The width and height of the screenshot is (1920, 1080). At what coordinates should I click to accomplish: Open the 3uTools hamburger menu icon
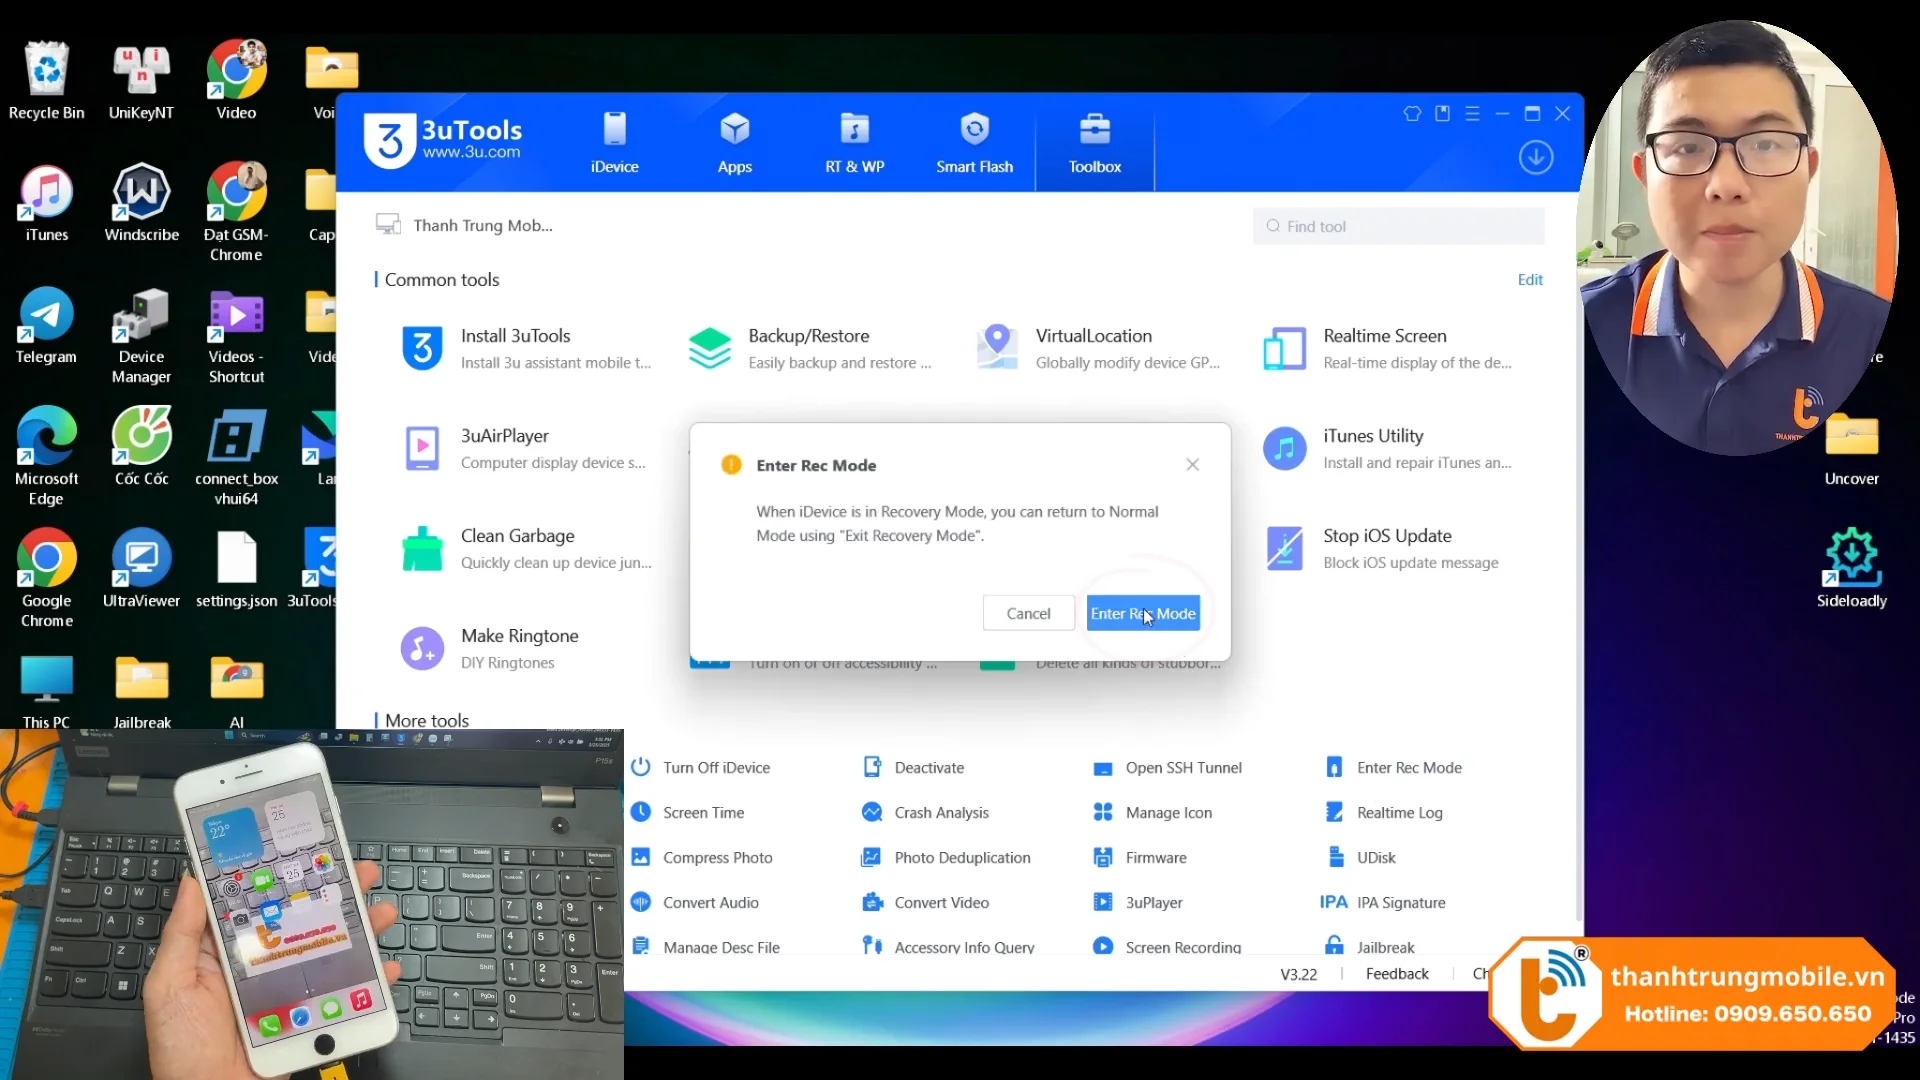[1472, 113]
